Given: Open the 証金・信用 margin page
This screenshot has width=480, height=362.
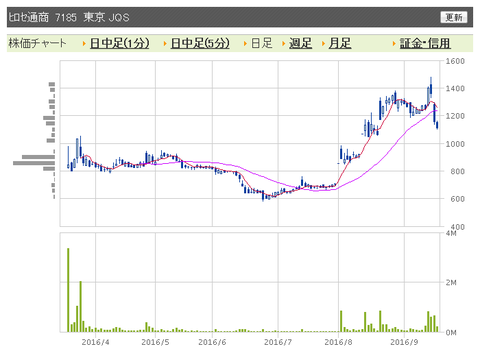Looking at the screenshot, I should [x=425, y=43].
